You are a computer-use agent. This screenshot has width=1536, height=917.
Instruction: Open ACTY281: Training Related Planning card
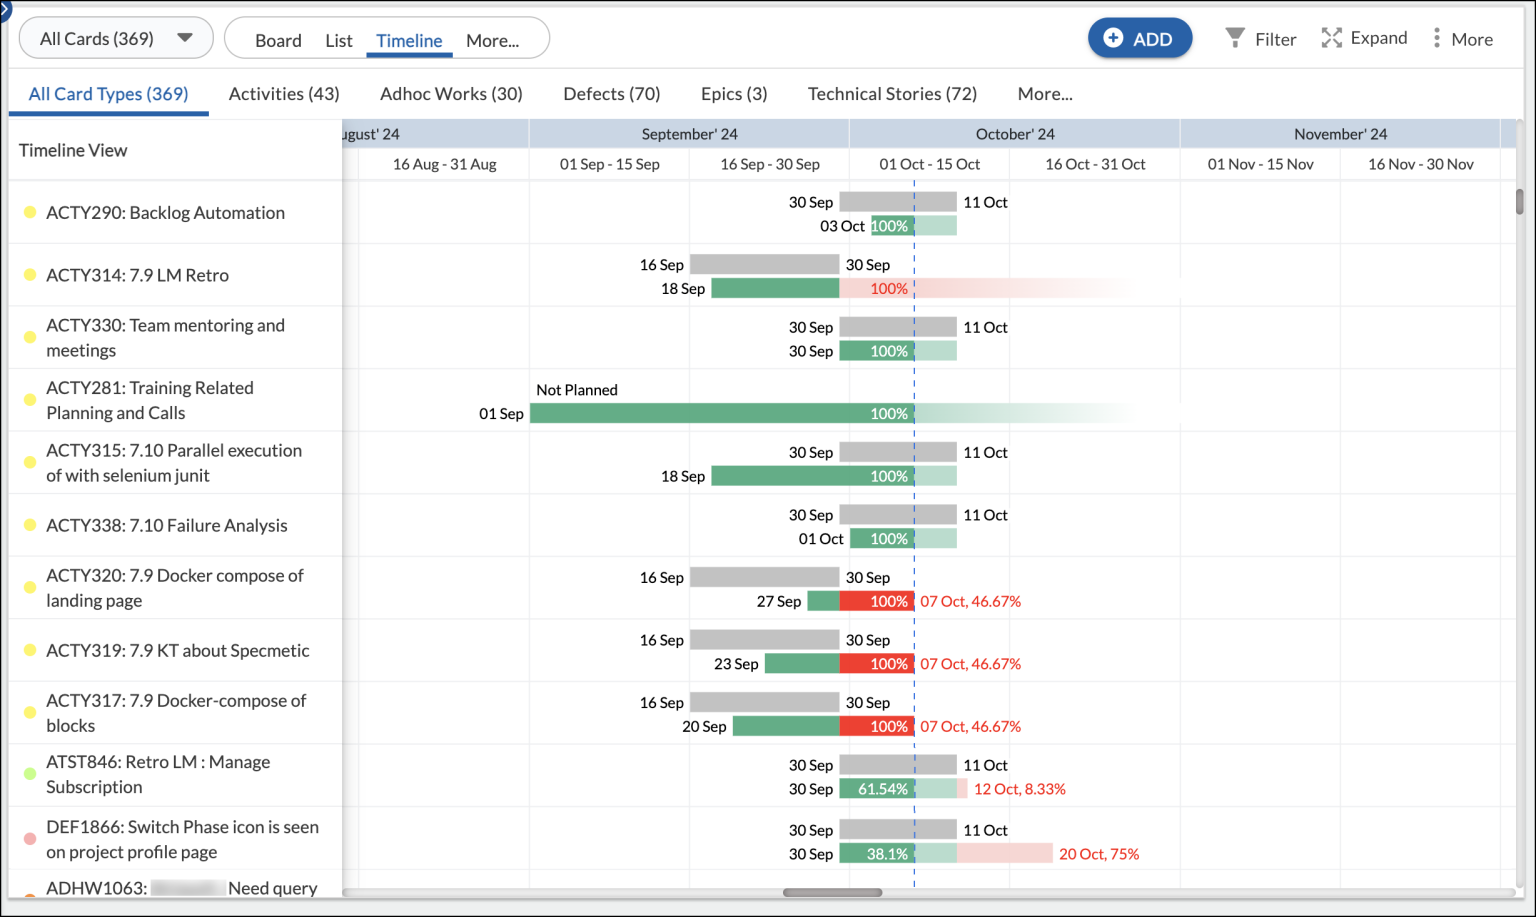click(x=150, y=400)
